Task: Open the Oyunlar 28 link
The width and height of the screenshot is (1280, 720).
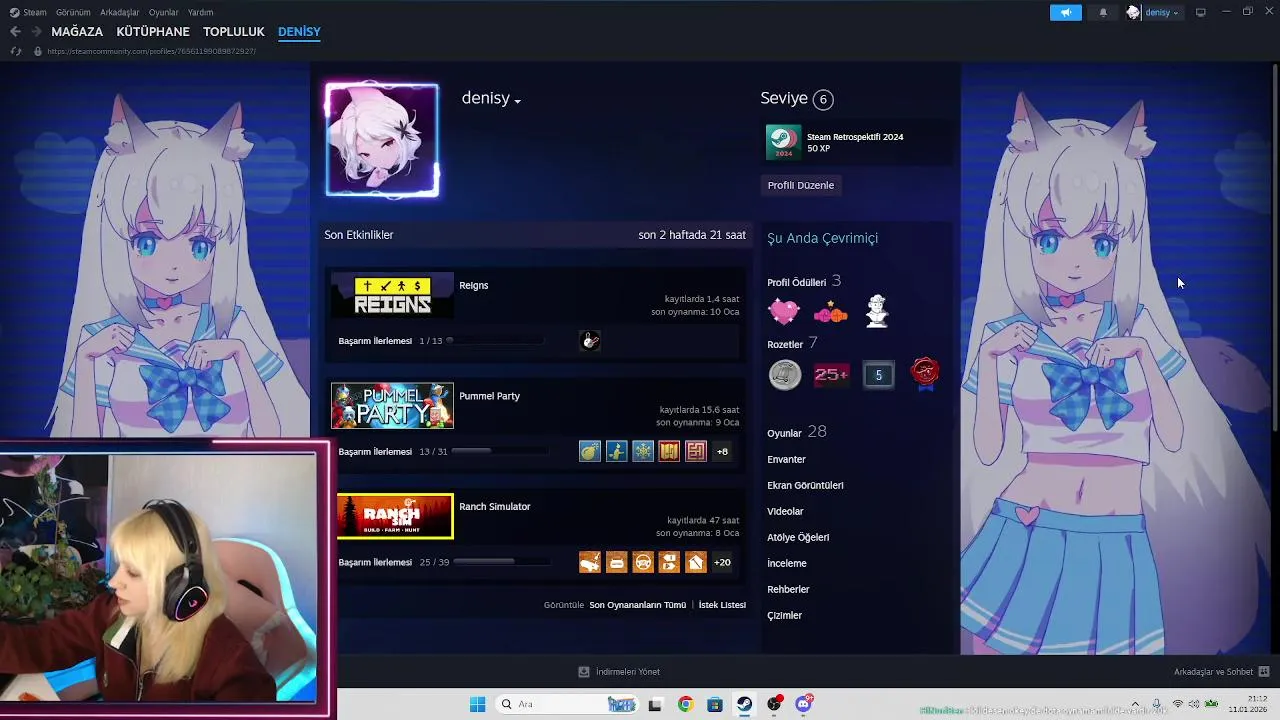Action: tap(797, 432)
